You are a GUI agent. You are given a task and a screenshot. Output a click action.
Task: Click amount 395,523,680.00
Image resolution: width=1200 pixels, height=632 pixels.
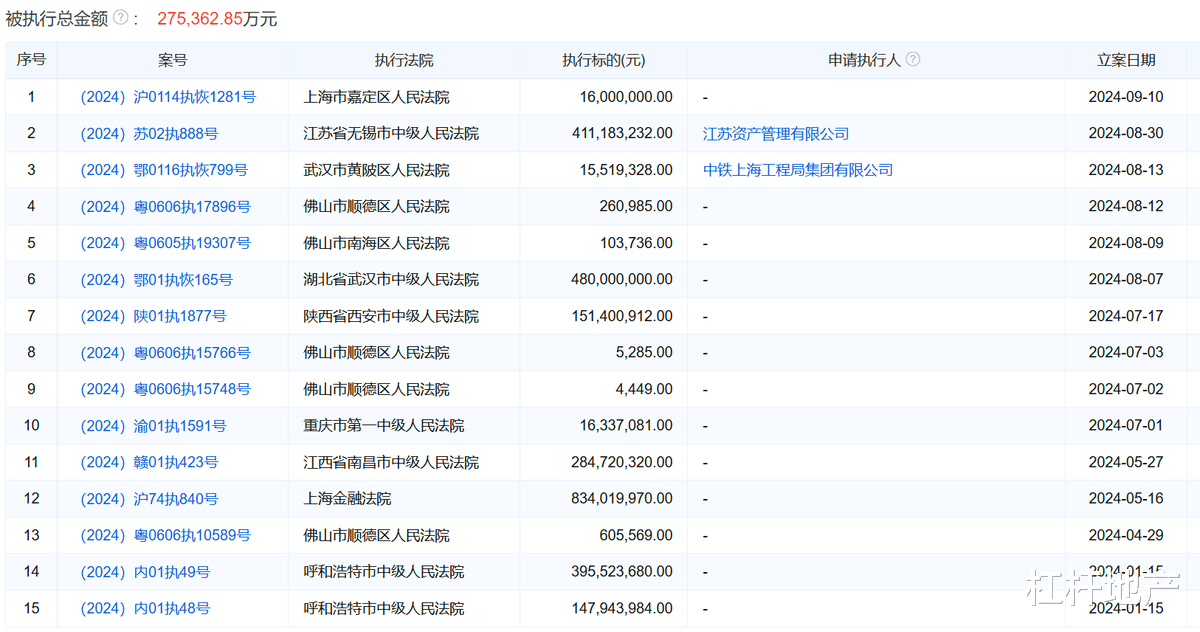tap(622, 572)
